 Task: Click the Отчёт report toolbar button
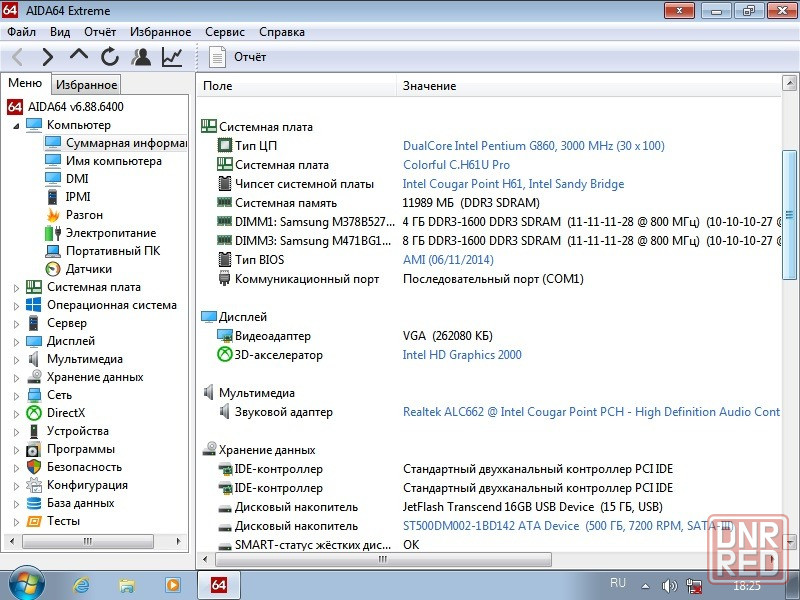[238, 57]
